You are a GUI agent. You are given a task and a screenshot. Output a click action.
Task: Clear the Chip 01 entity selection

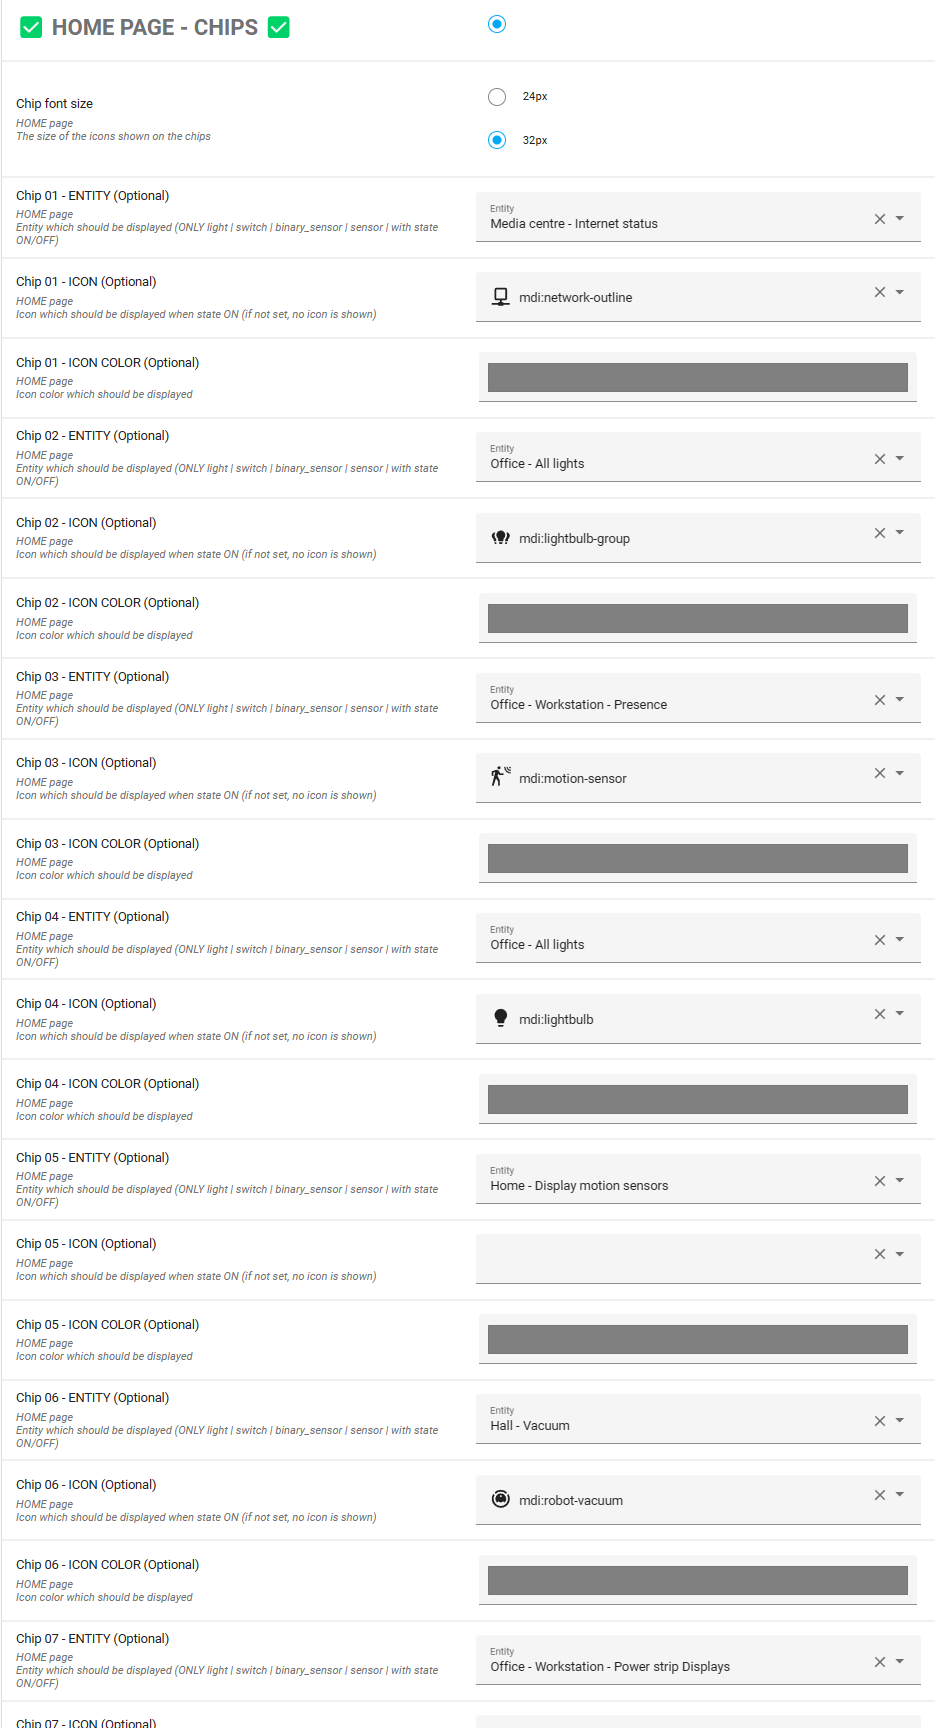(880, 219)
